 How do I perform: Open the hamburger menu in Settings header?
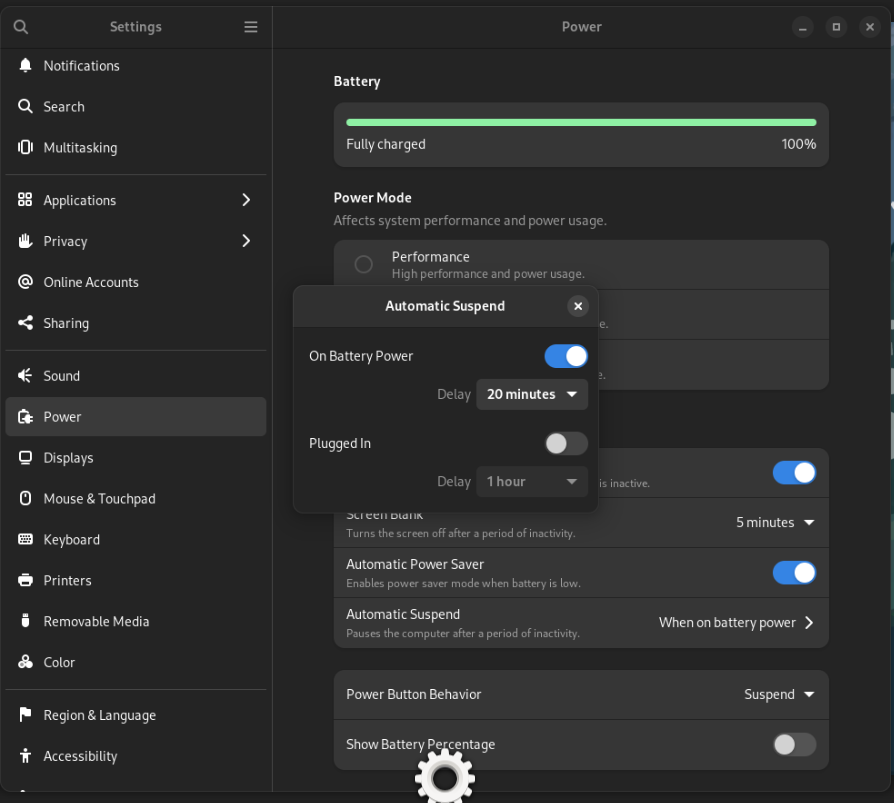(x=251, y=27)
